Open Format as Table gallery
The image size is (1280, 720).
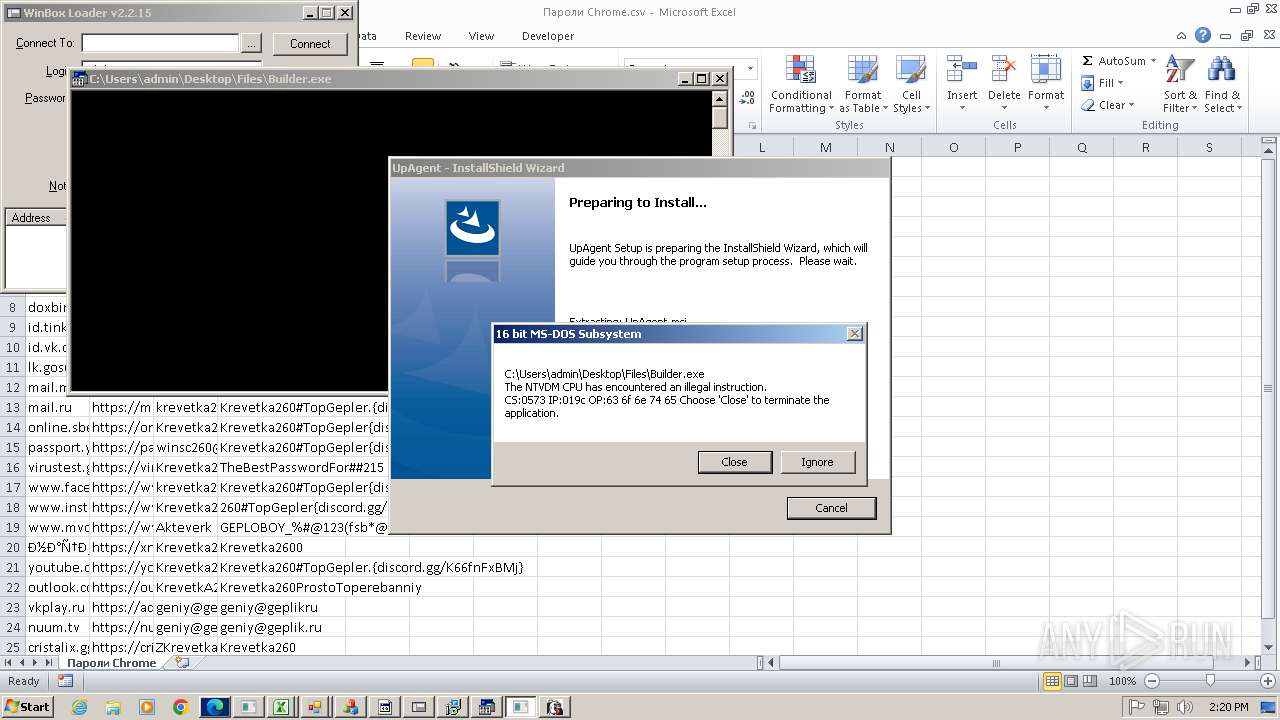(x=863, y=84)
